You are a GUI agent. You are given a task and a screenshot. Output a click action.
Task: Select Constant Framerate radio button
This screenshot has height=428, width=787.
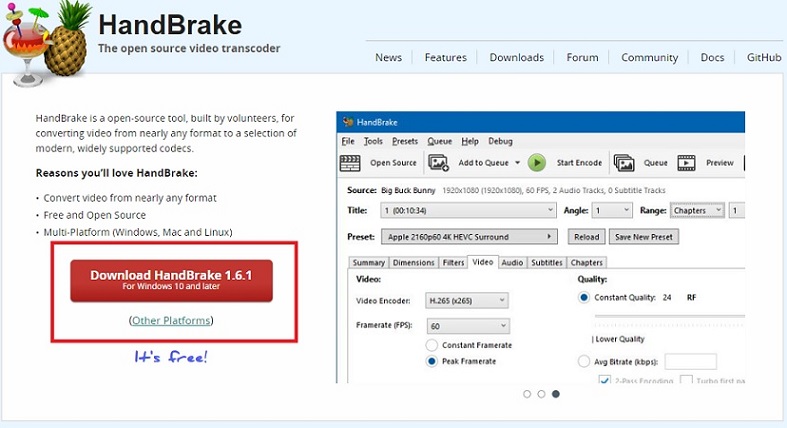pos(432,345)
